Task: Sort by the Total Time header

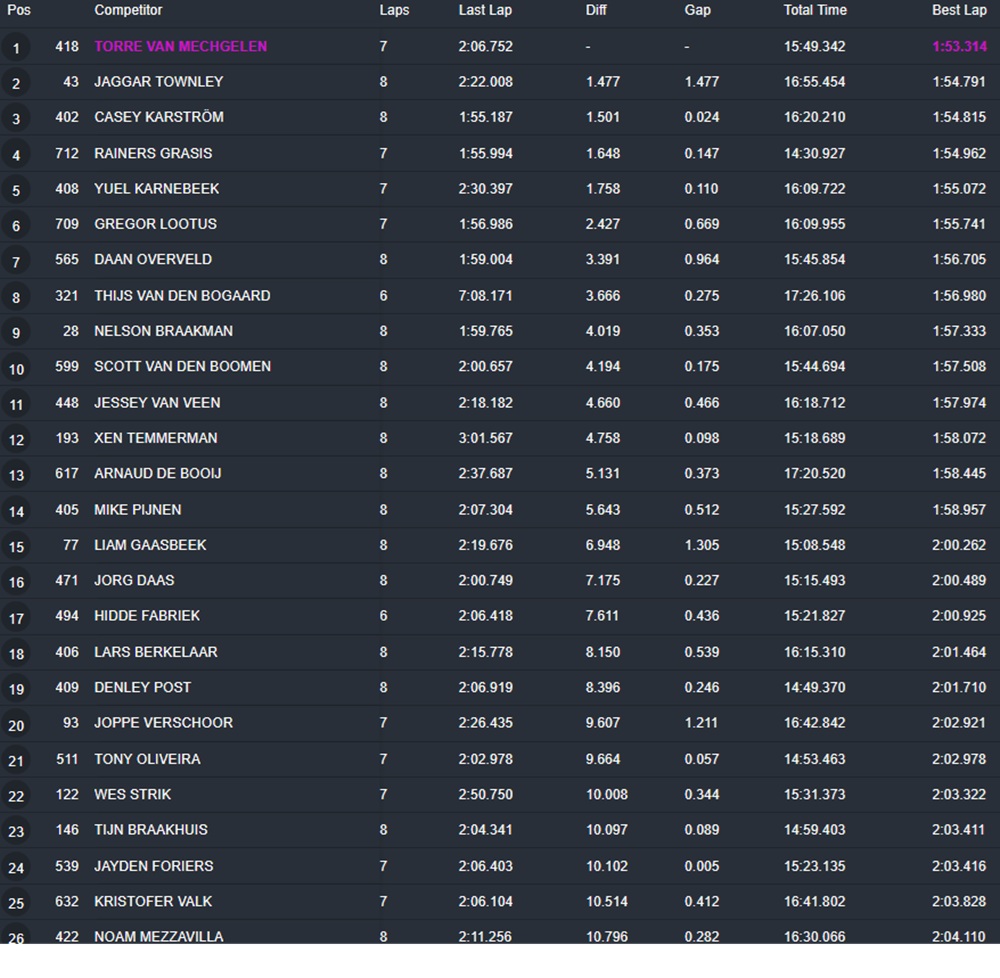Action: pyautogui.click(x=815, y=10)
